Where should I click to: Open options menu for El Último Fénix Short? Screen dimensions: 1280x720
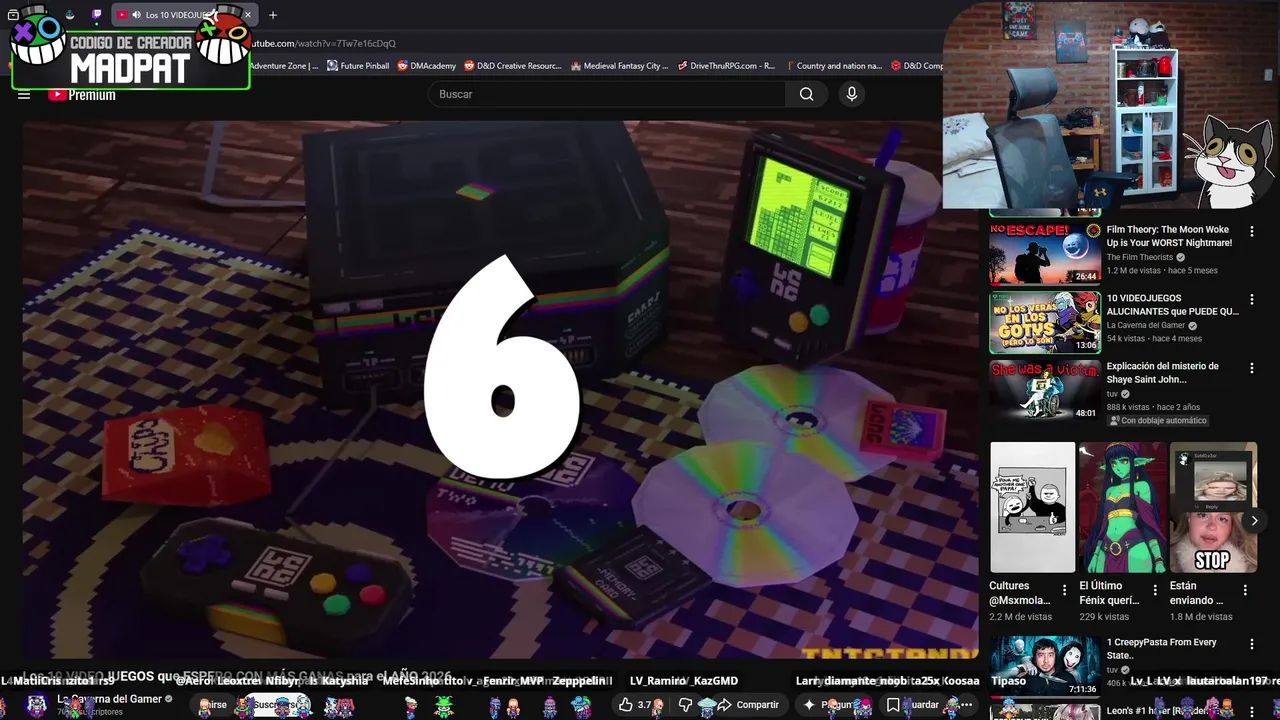pos(1155,590)
